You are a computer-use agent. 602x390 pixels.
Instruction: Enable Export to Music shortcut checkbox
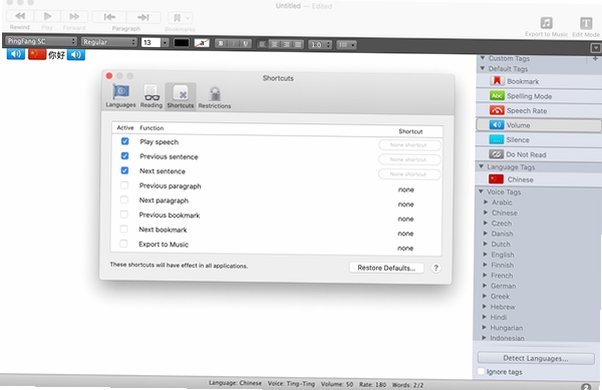coord(123,243)
